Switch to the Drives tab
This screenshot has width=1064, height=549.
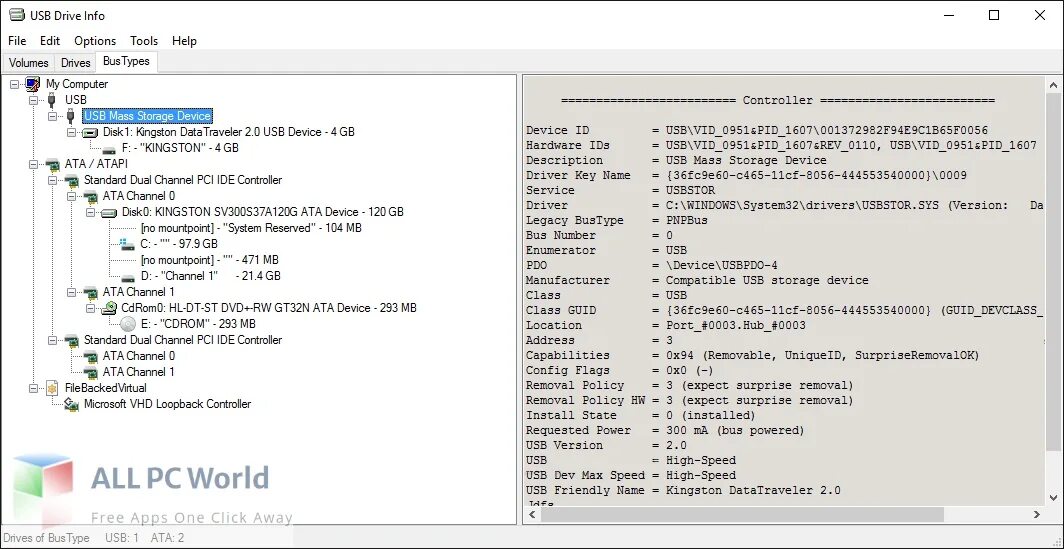tap(75, 62)
